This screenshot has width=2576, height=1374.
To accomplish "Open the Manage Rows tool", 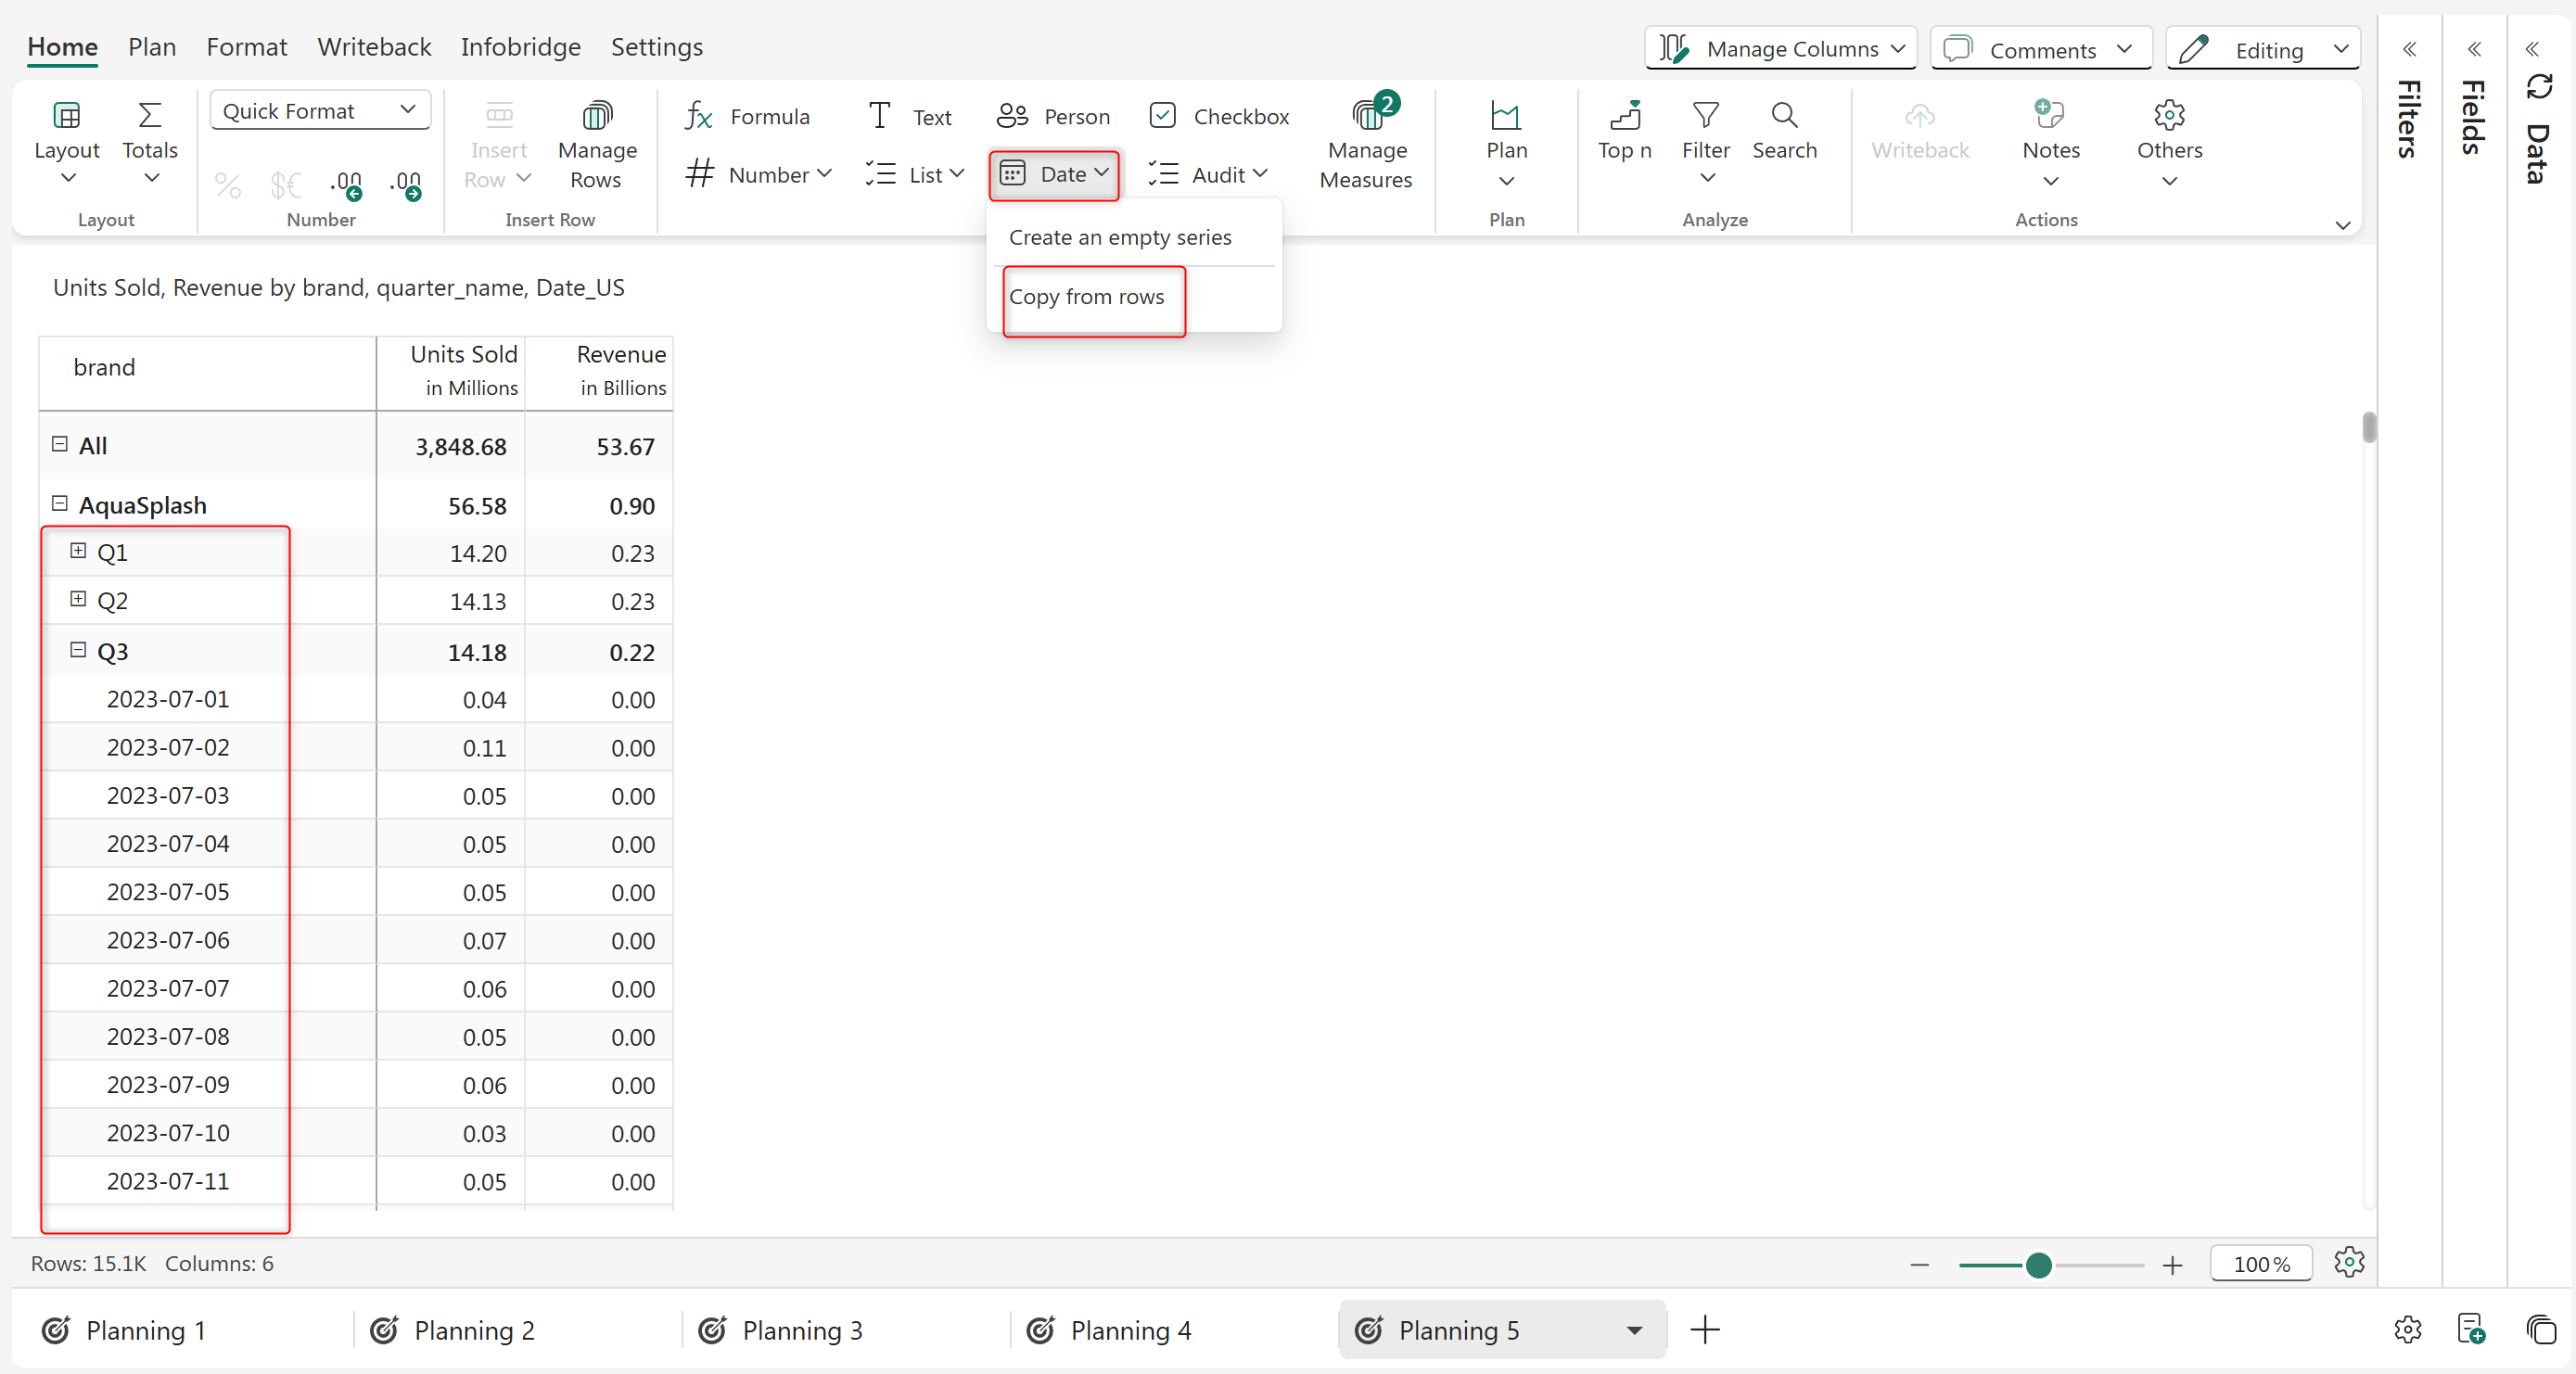I will [596, 146].
